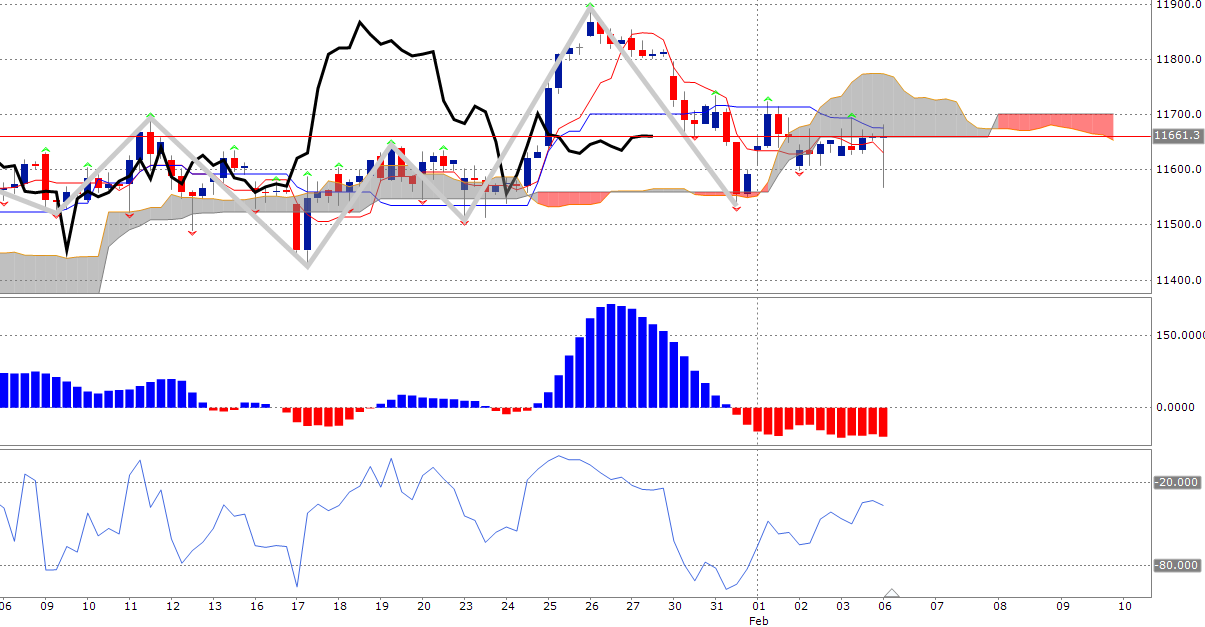The width and height of the screenshot is (1205, 627).
Task: Click the -80.000 level label
Action: coord(1176,566)
